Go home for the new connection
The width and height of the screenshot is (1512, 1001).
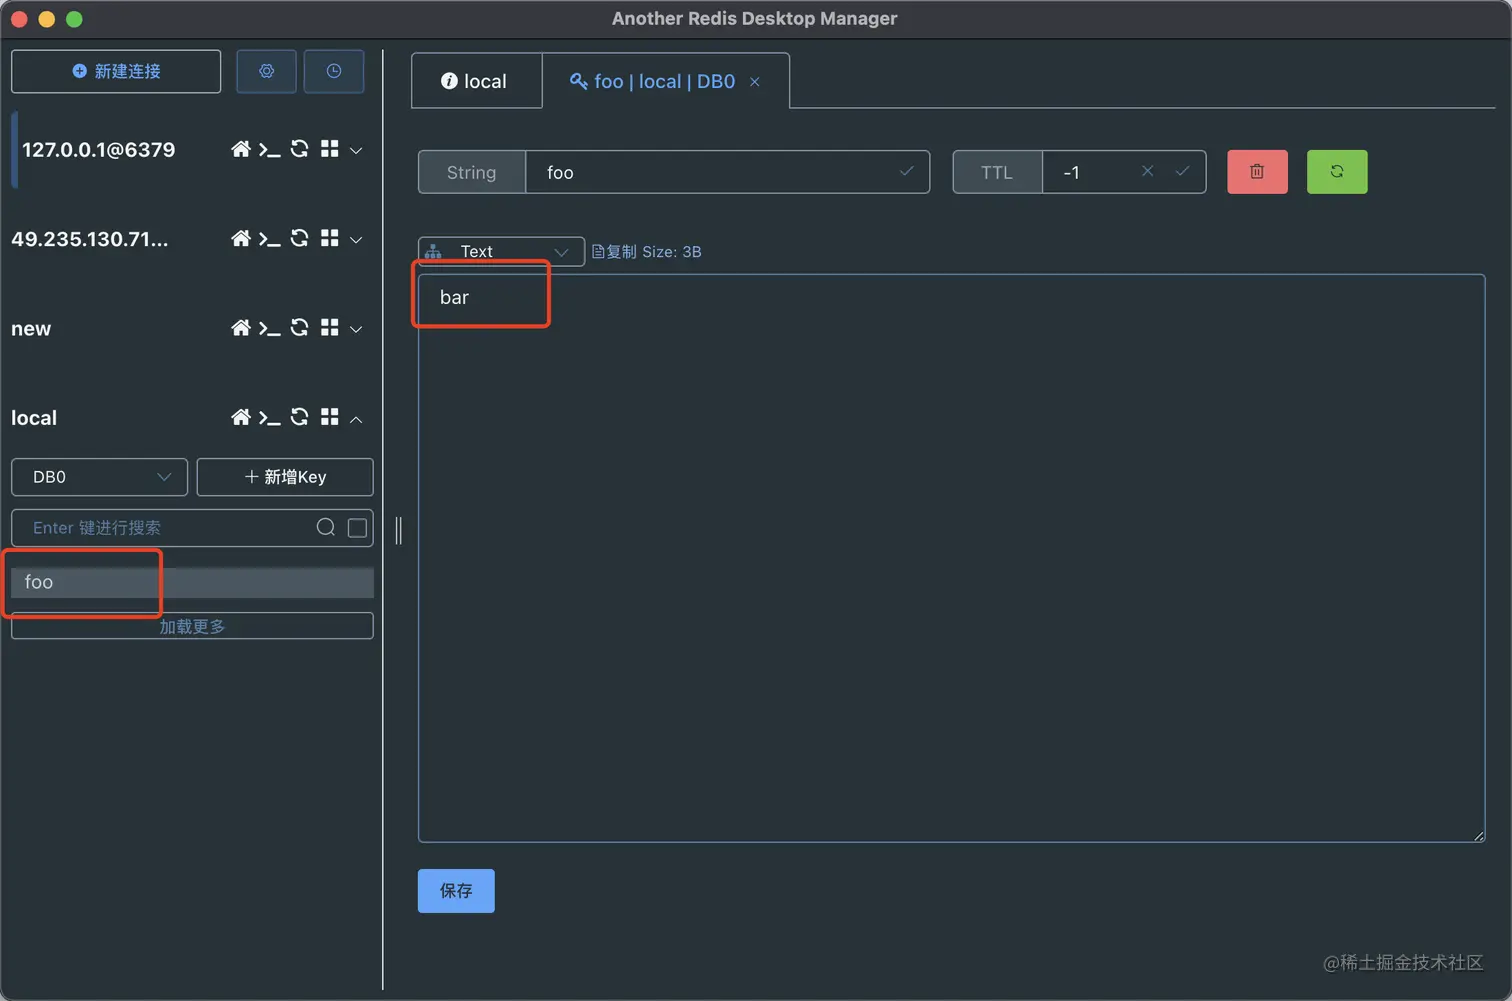(240, 328)
